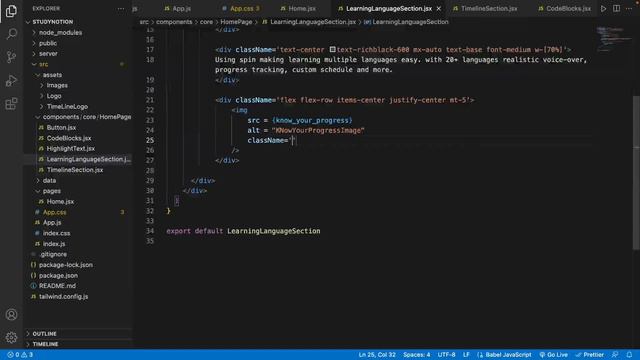Click components in the breadcrumb

point(174,22)
